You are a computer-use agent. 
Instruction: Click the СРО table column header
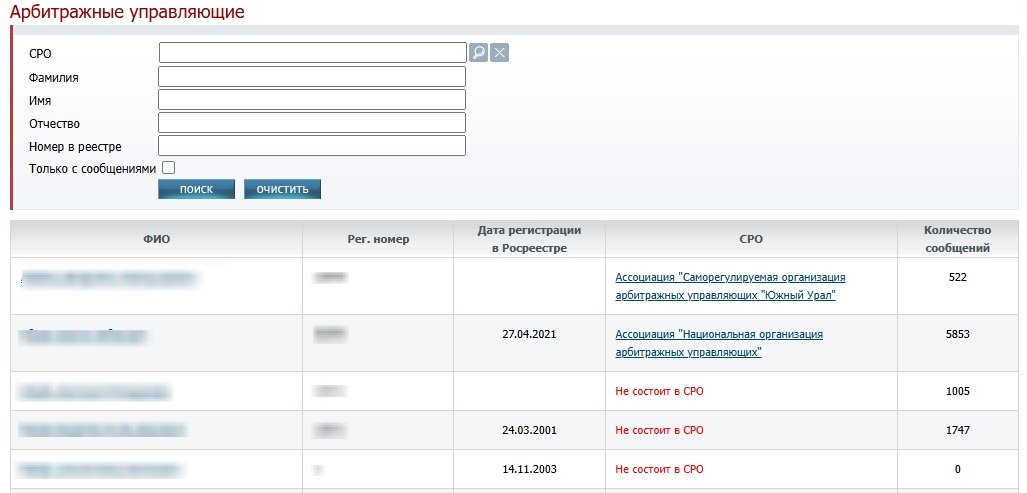coord(751,239)
